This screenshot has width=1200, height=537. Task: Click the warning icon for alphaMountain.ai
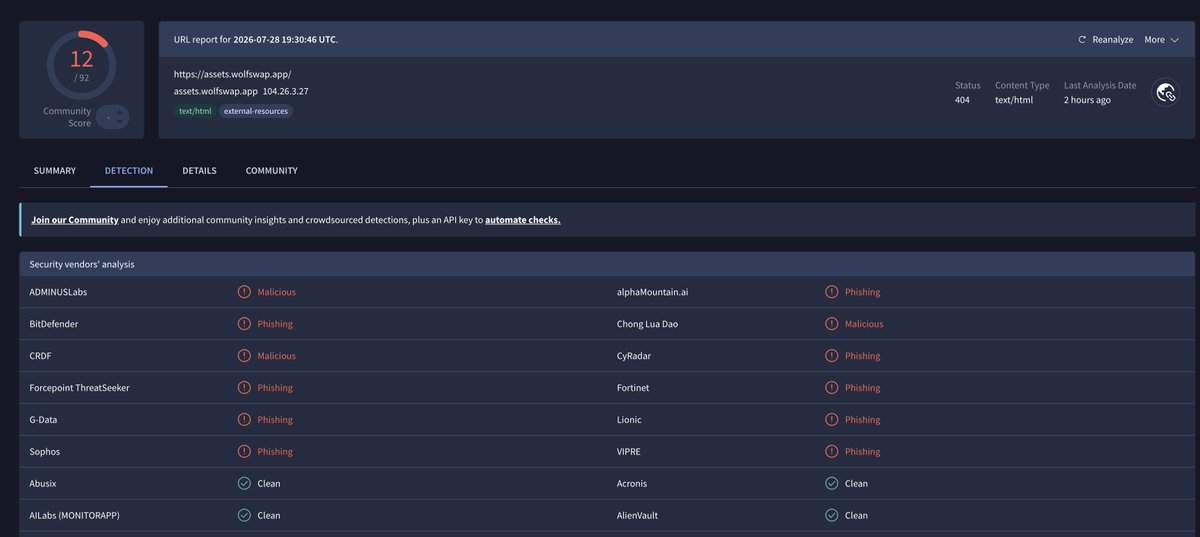[x=832, y=292]
